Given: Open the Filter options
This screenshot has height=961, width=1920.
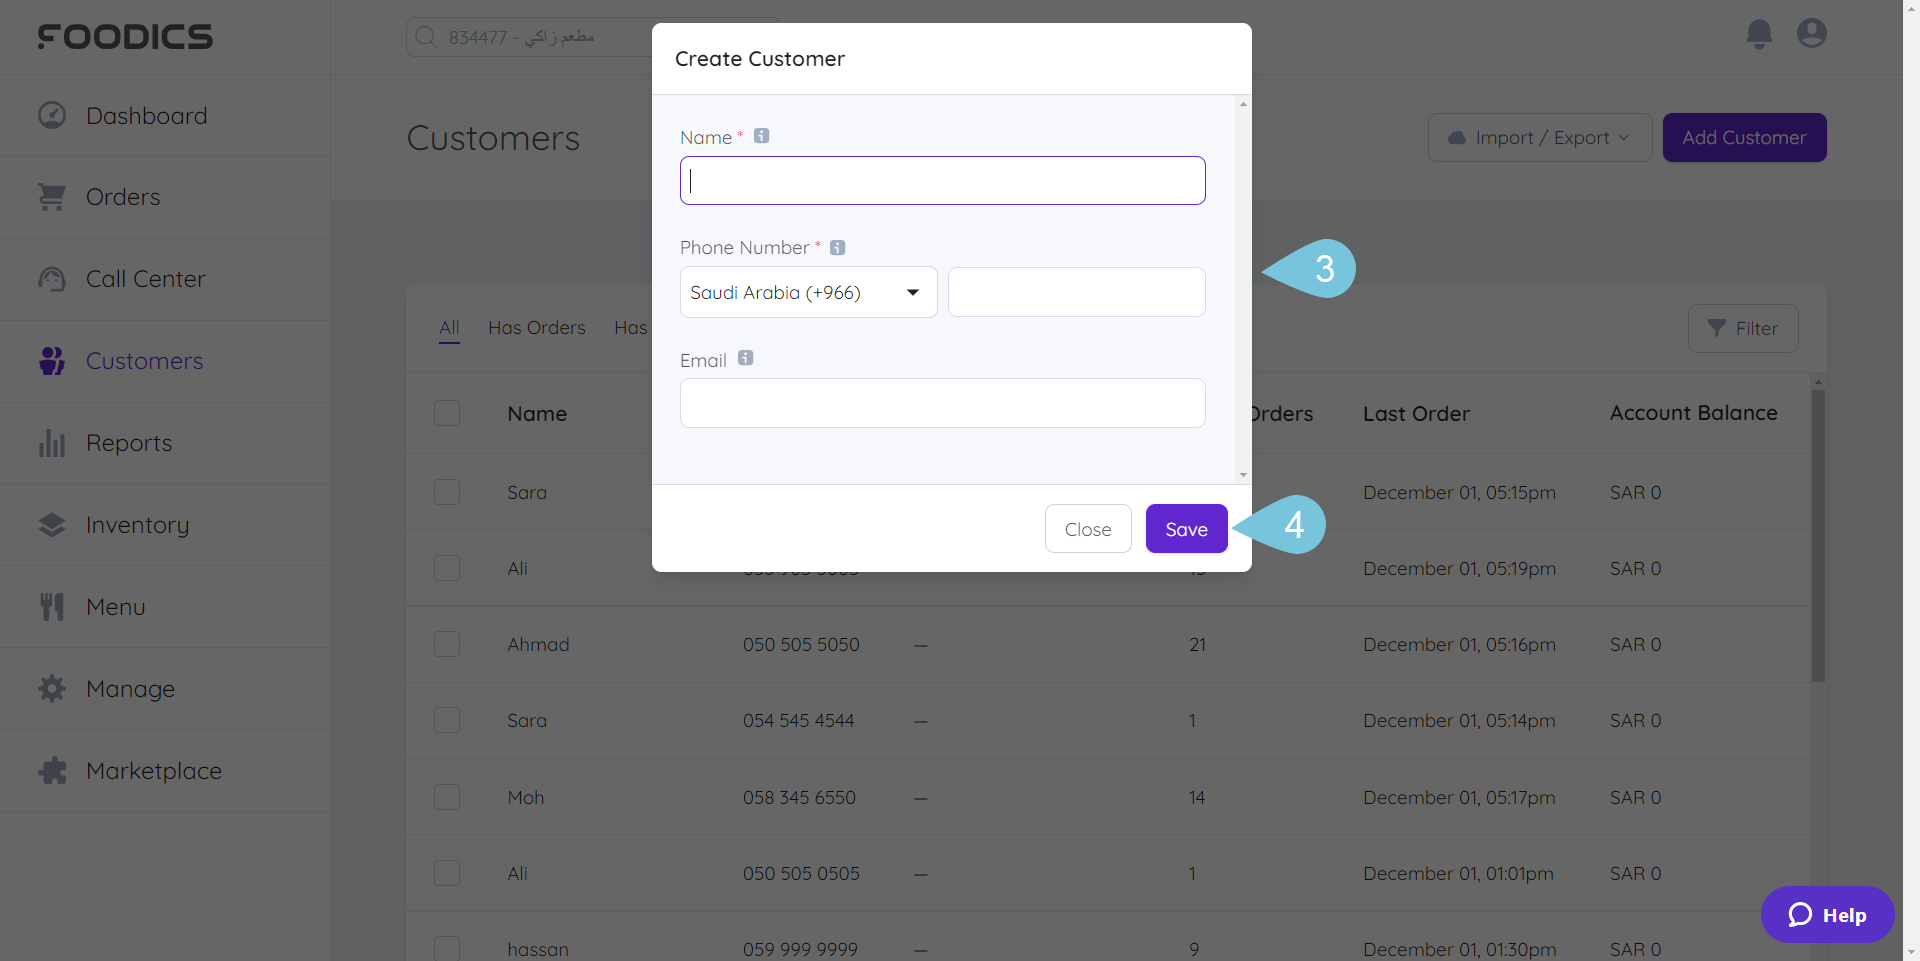Looking at the screenshot, I should 1742,328.
